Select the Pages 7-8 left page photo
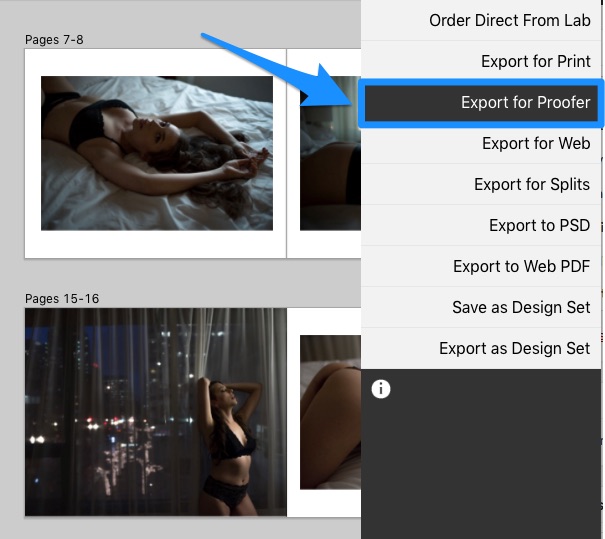This screenshot has height=539, width=605. [x=157, y=153]
